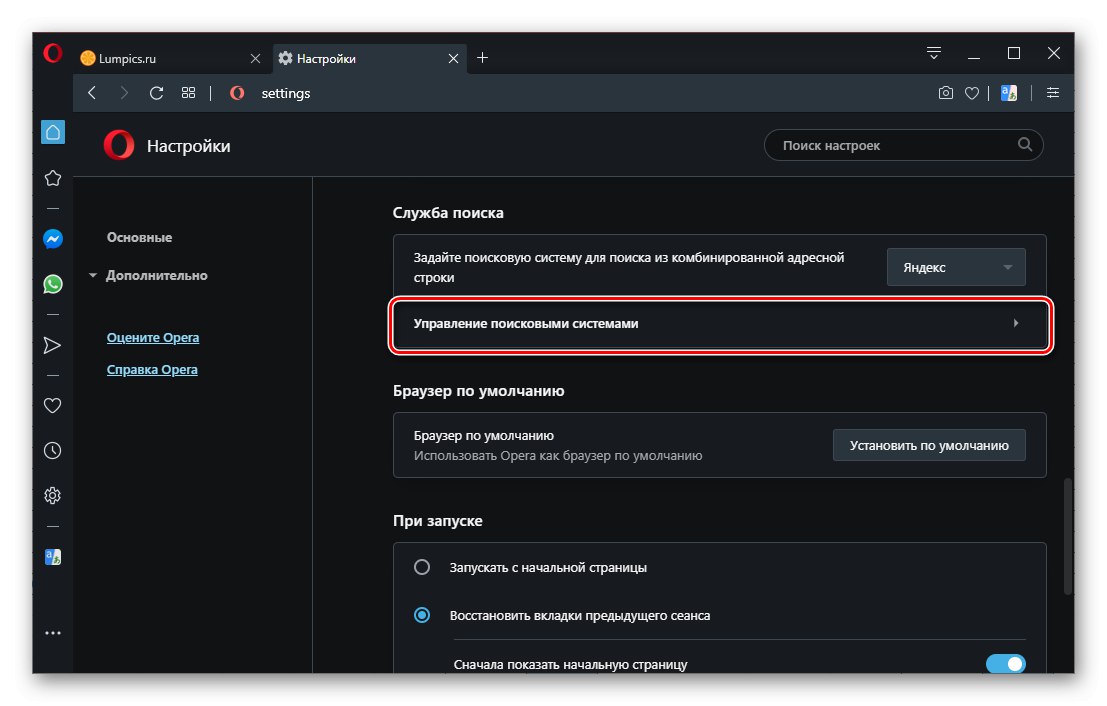Image resolution: width=1107 pixels, height=706 pixels.
Task: Open the Speed Dial grid icon
Action: [188, 93]
